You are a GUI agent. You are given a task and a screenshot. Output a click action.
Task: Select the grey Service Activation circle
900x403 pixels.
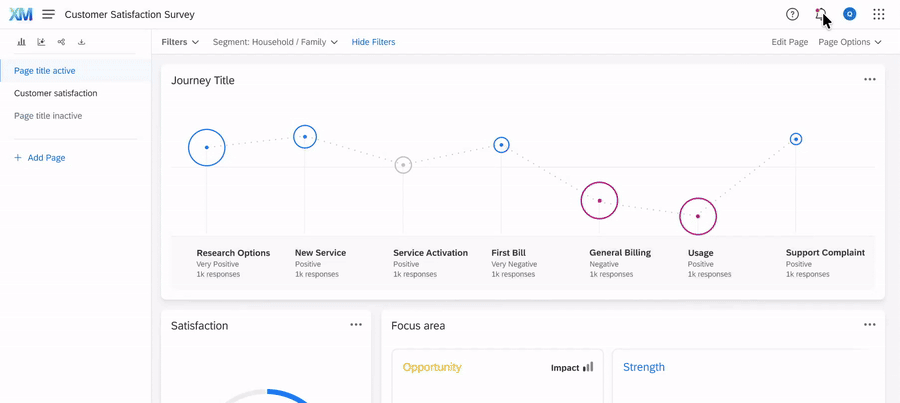403,165
